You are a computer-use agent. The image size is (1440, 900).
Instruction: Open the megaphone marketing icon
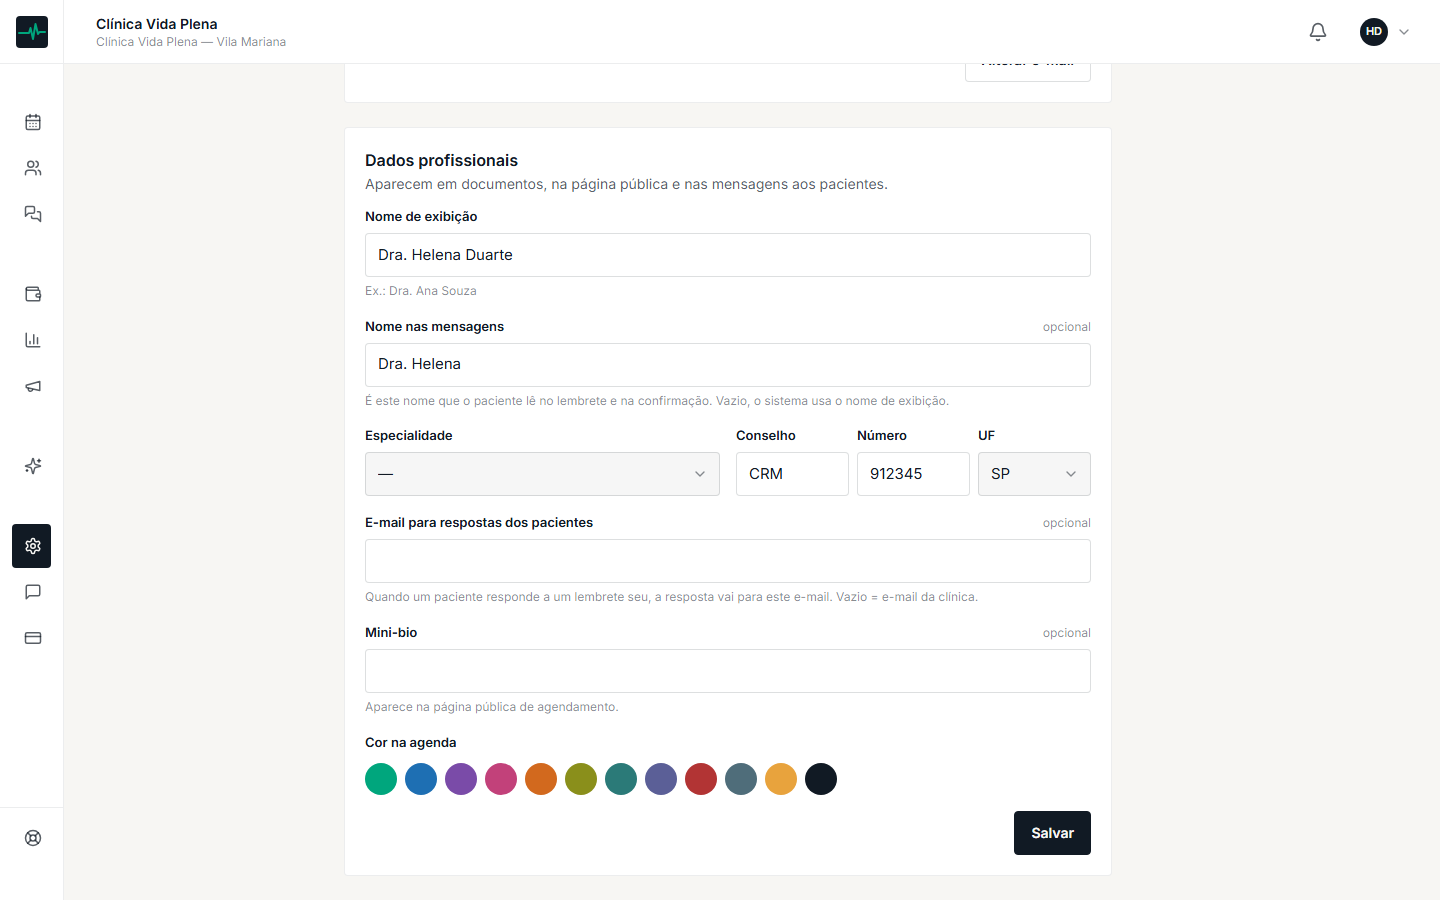pos(32,386)
